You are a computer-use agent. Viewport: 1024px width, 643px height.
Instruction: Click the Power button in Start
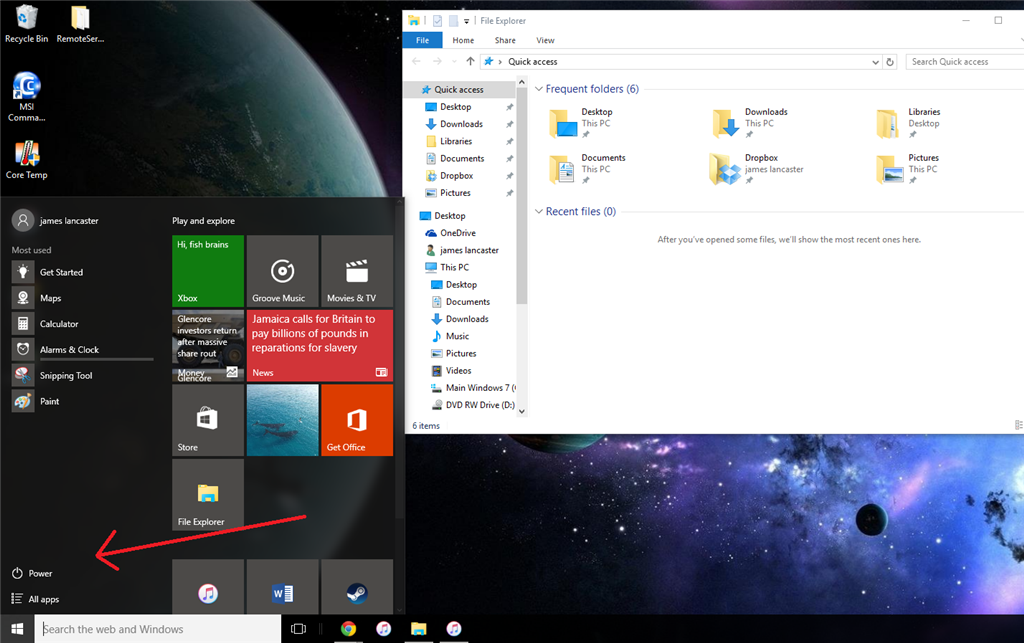coord(32,573)
